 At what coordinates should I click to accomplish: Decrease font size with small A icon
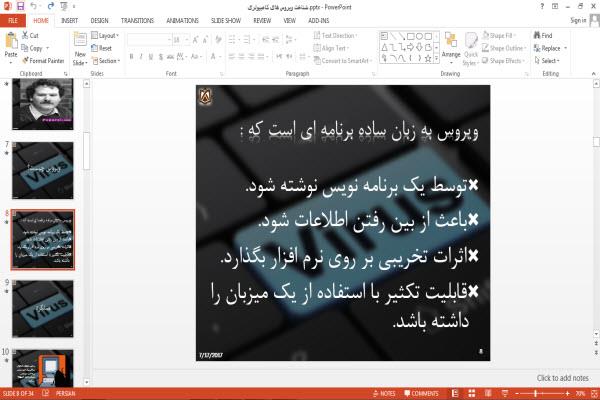205,40
